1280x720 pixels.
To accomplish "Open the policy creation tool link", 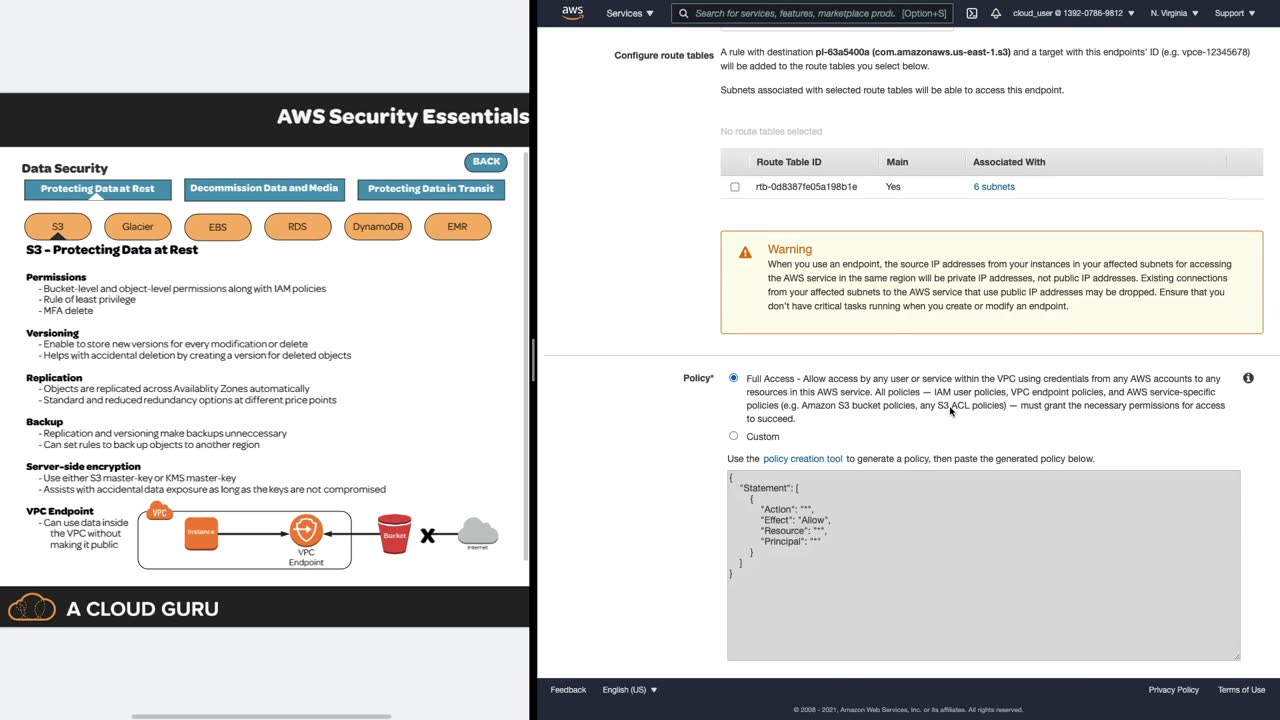I will click(802, 459).
